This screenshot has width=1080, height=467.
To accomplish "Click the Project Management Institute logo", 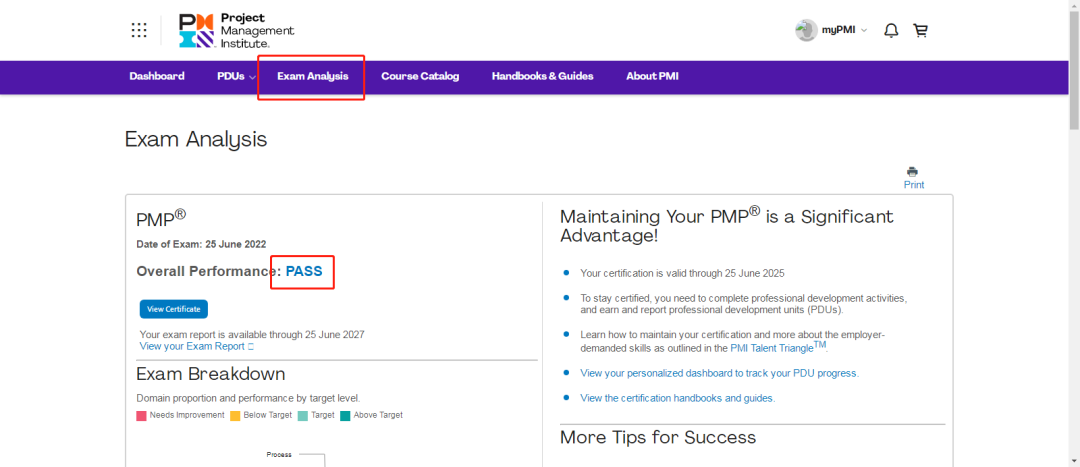I will click(236, 30).
